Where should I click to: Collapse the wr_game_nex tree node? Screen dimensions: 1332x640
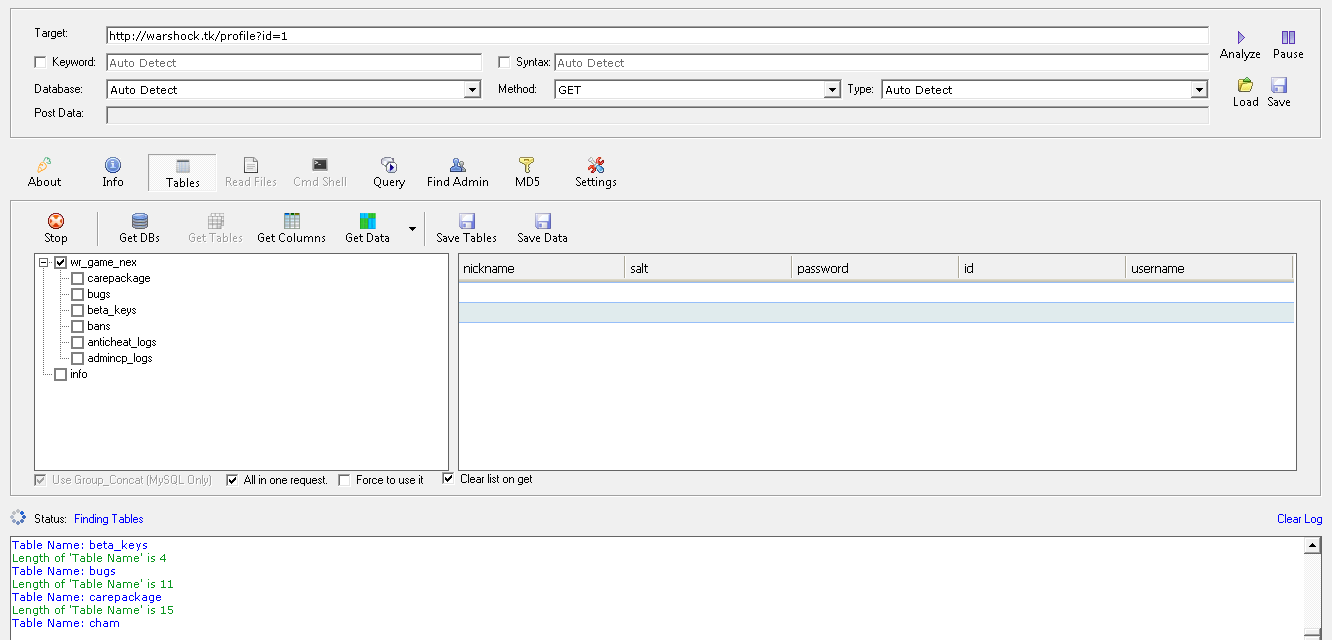pos(44,262)
